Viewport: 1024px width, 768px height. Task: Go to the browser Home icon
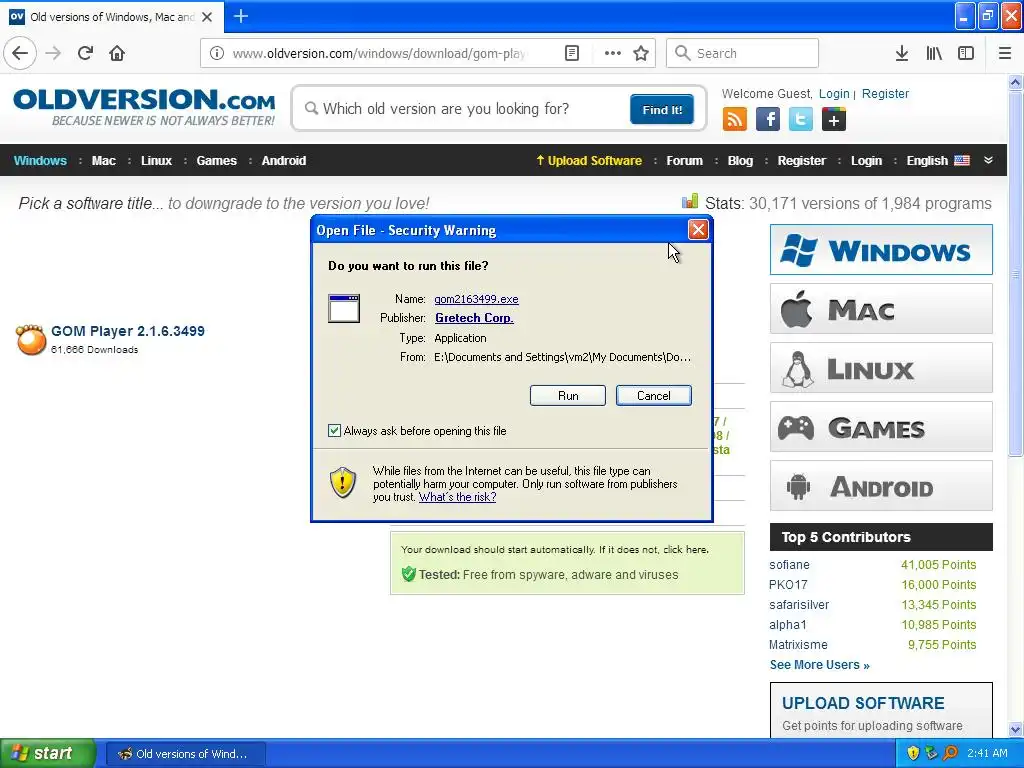tap(117, 53)
